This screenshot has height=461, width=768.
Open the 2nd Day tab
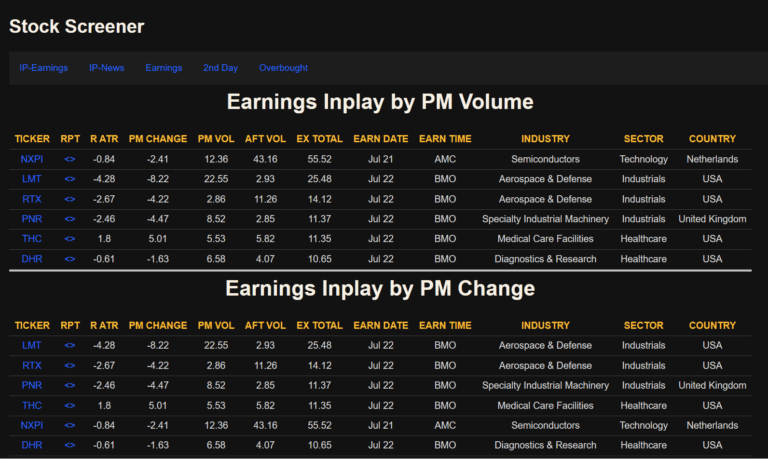click(x=220, y=68)
